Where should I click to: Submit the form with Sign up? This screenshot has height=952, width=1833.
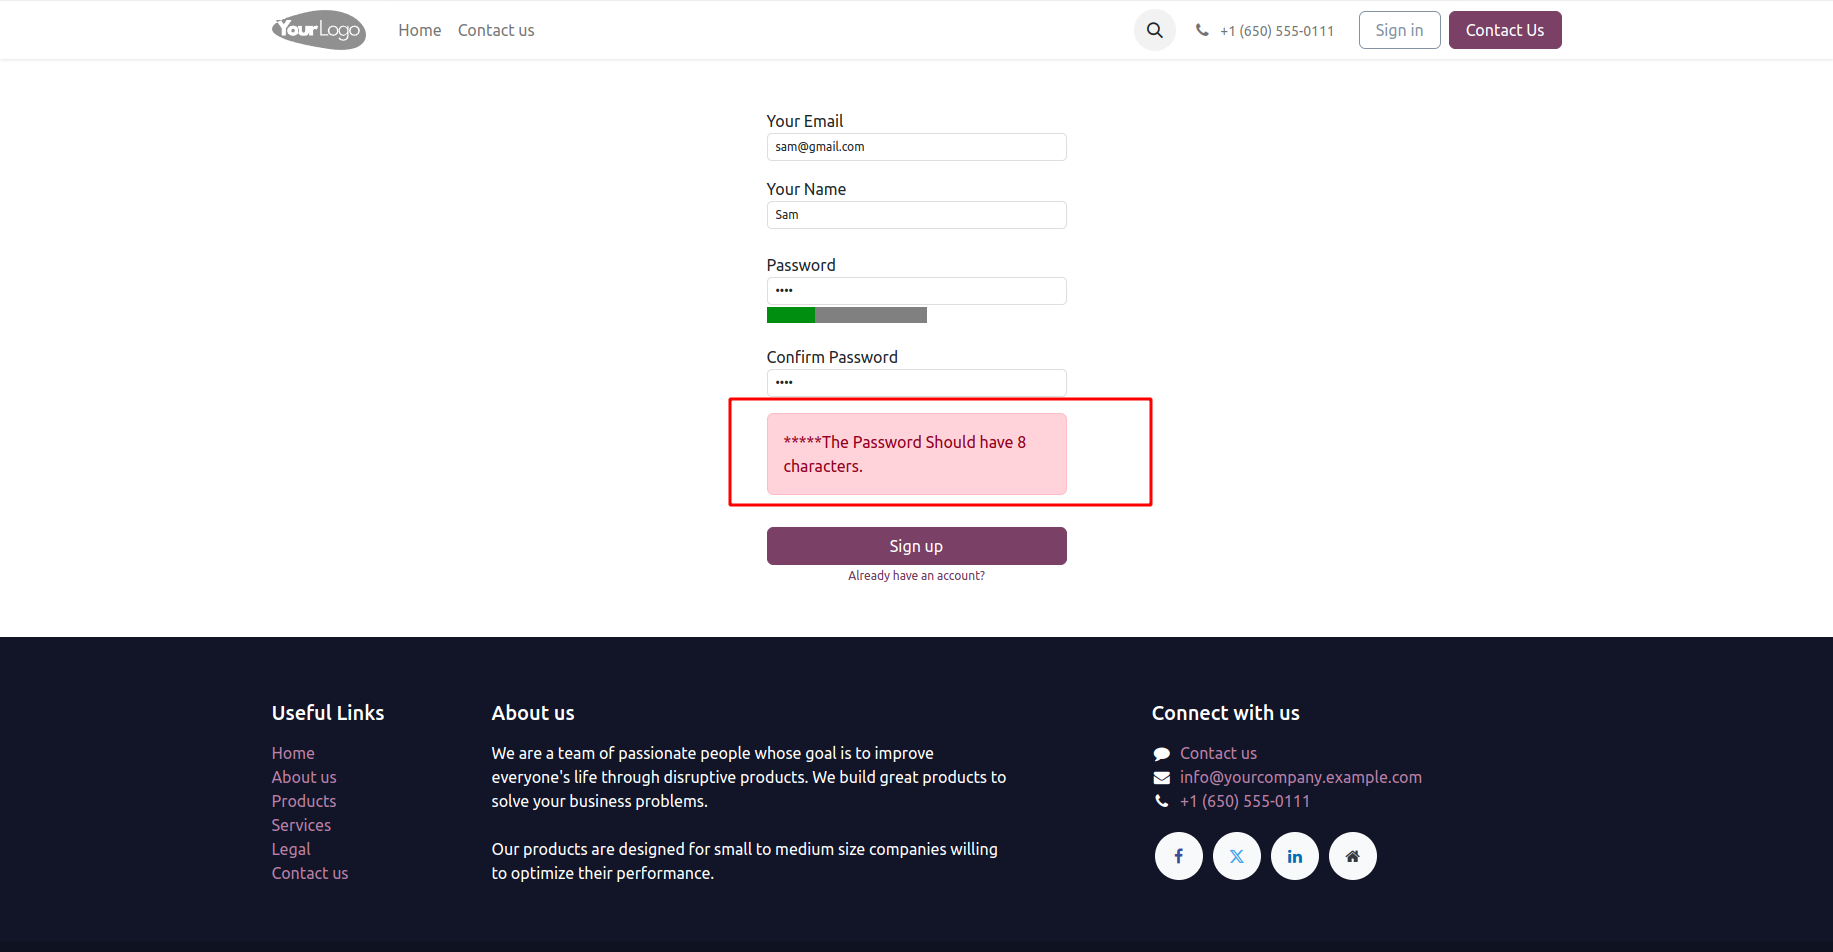(916, 546)
